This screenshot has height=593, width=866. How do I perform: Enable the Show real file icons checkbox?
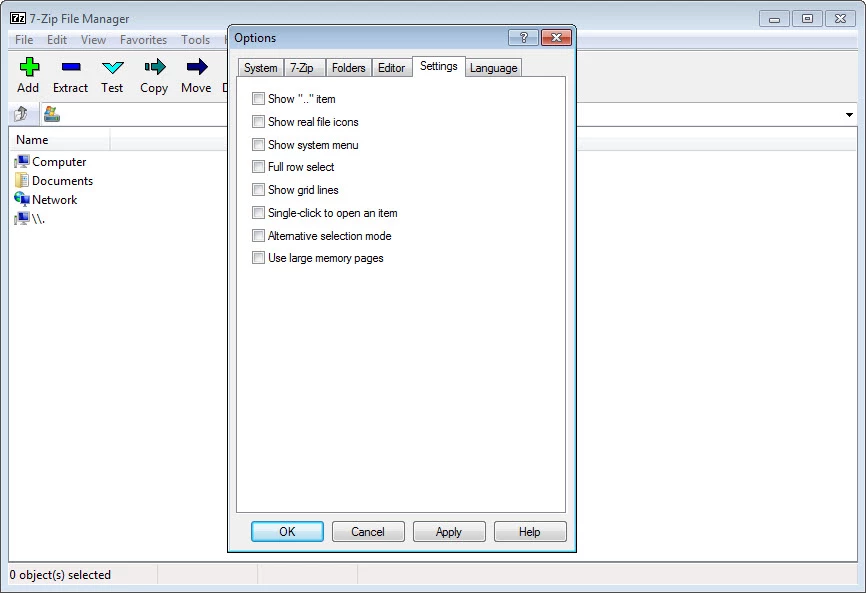coord(259,122)
